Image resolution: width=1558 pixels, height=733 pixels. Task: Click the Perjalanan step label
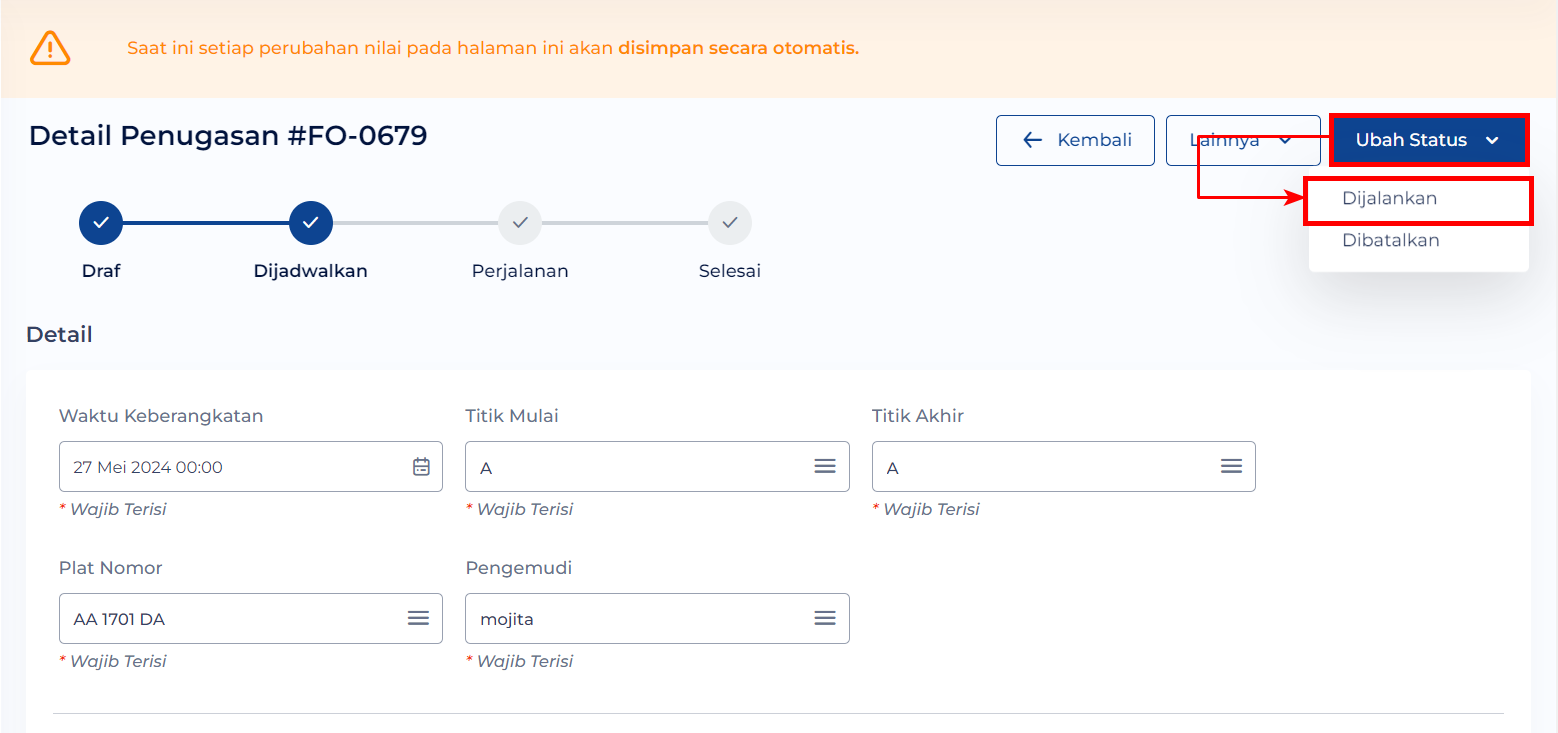(520, 271)
